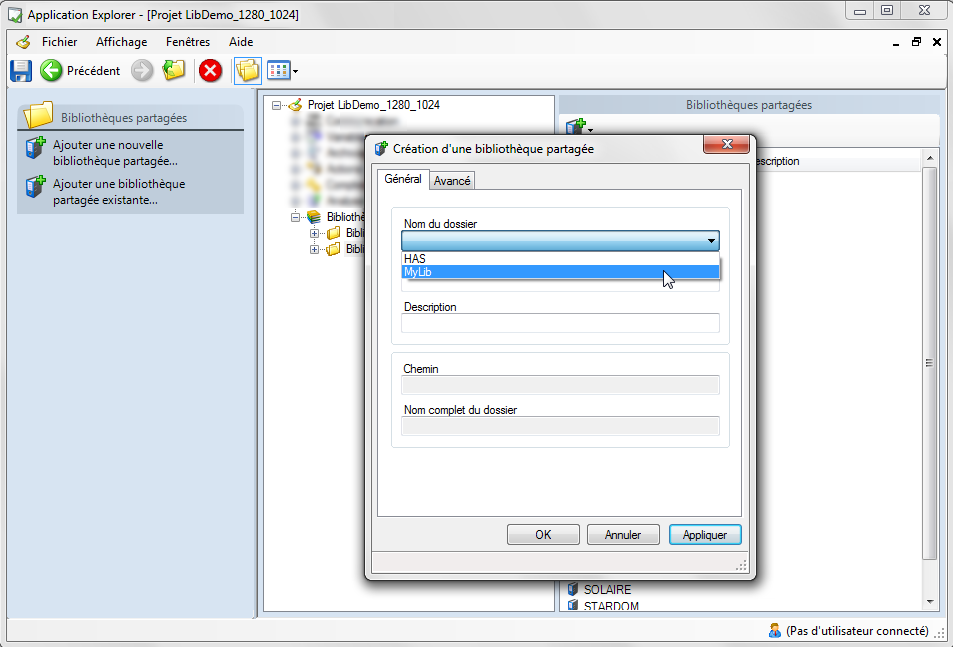Click the greyed-out forward arrow icon

(x=142, y=70)
